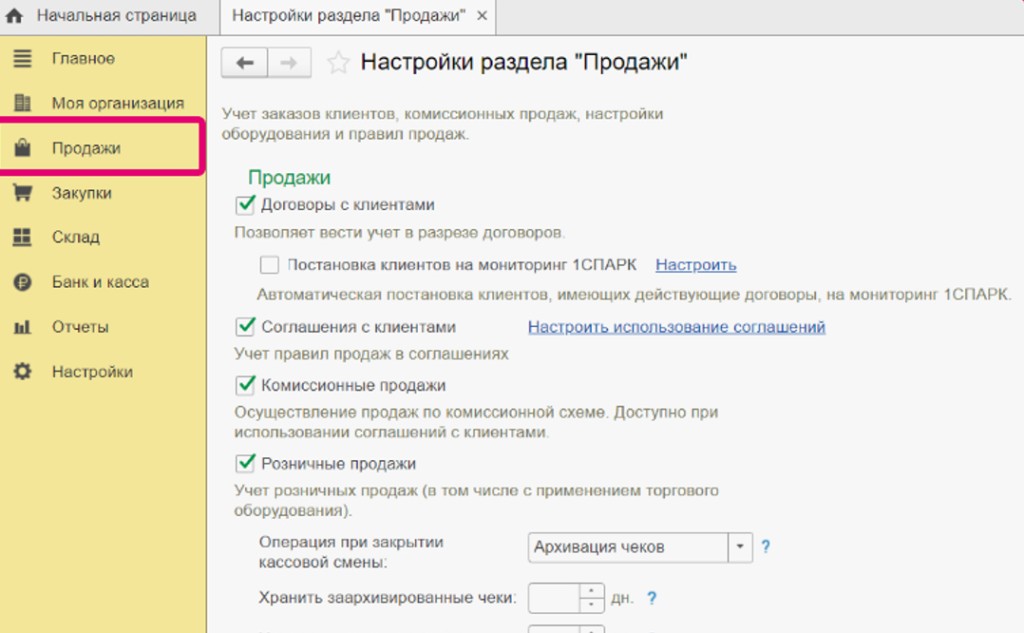Click the Банк и касса ruble icon
The width and height of the screenshot is (1024, 633).
pyautogui.click(x=22, y=283)
